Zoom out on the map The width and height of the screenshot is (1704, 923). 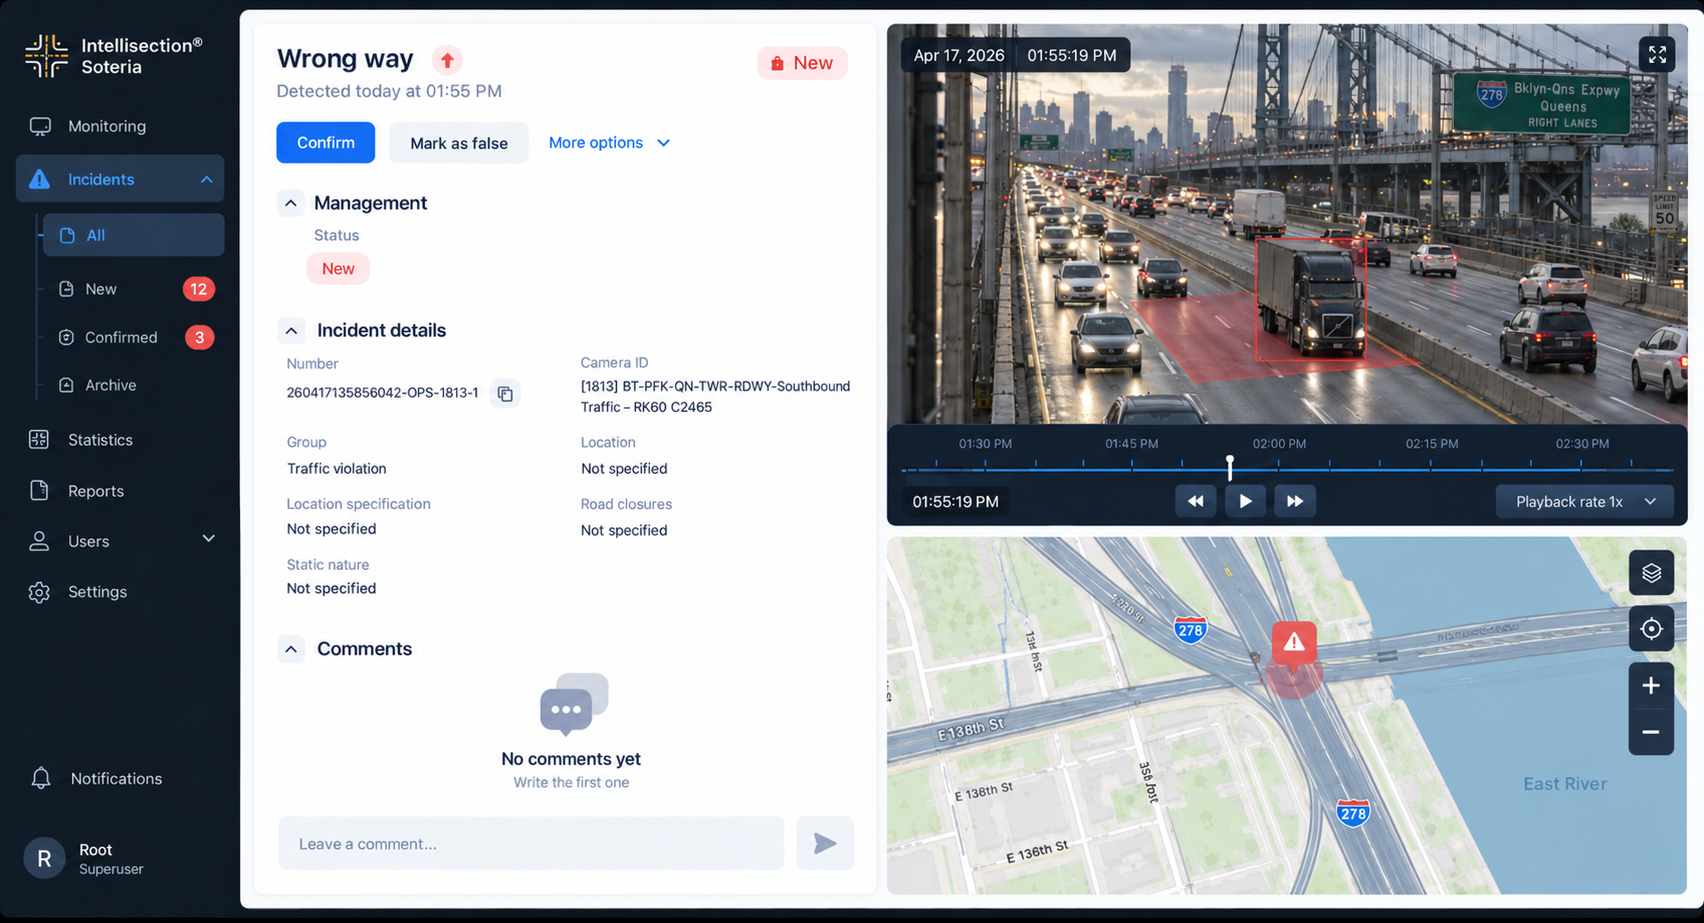[1651, 732]
